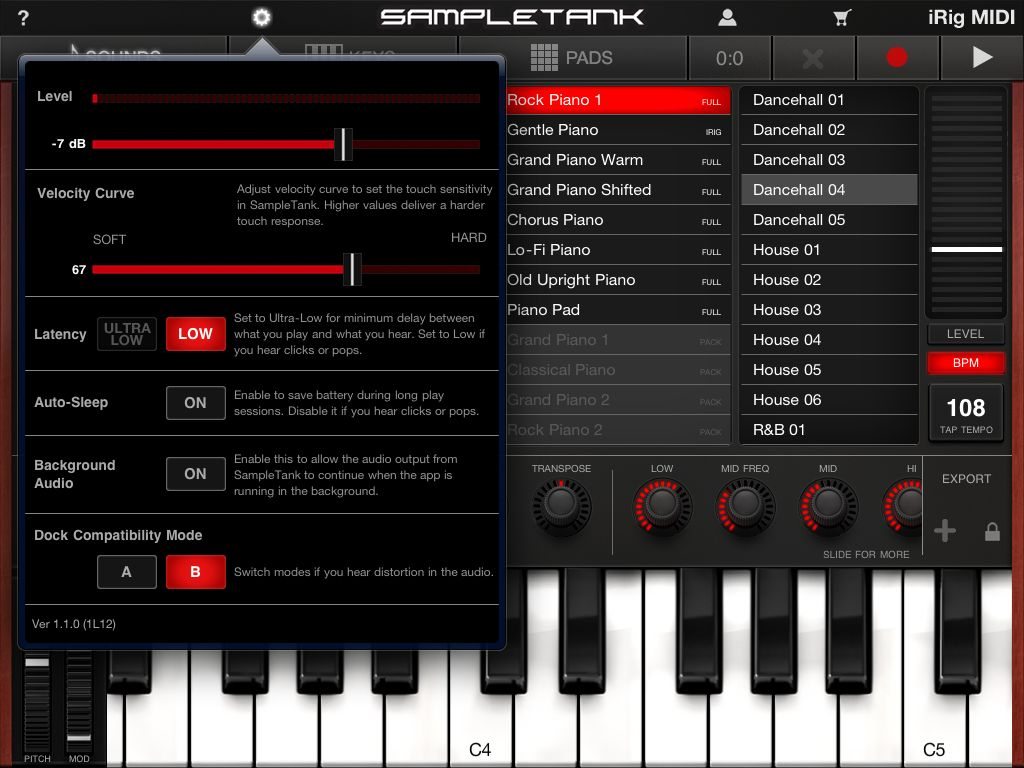Adjust the -7 dB level slider handle
1024x768 pixels.
point(343,144)
